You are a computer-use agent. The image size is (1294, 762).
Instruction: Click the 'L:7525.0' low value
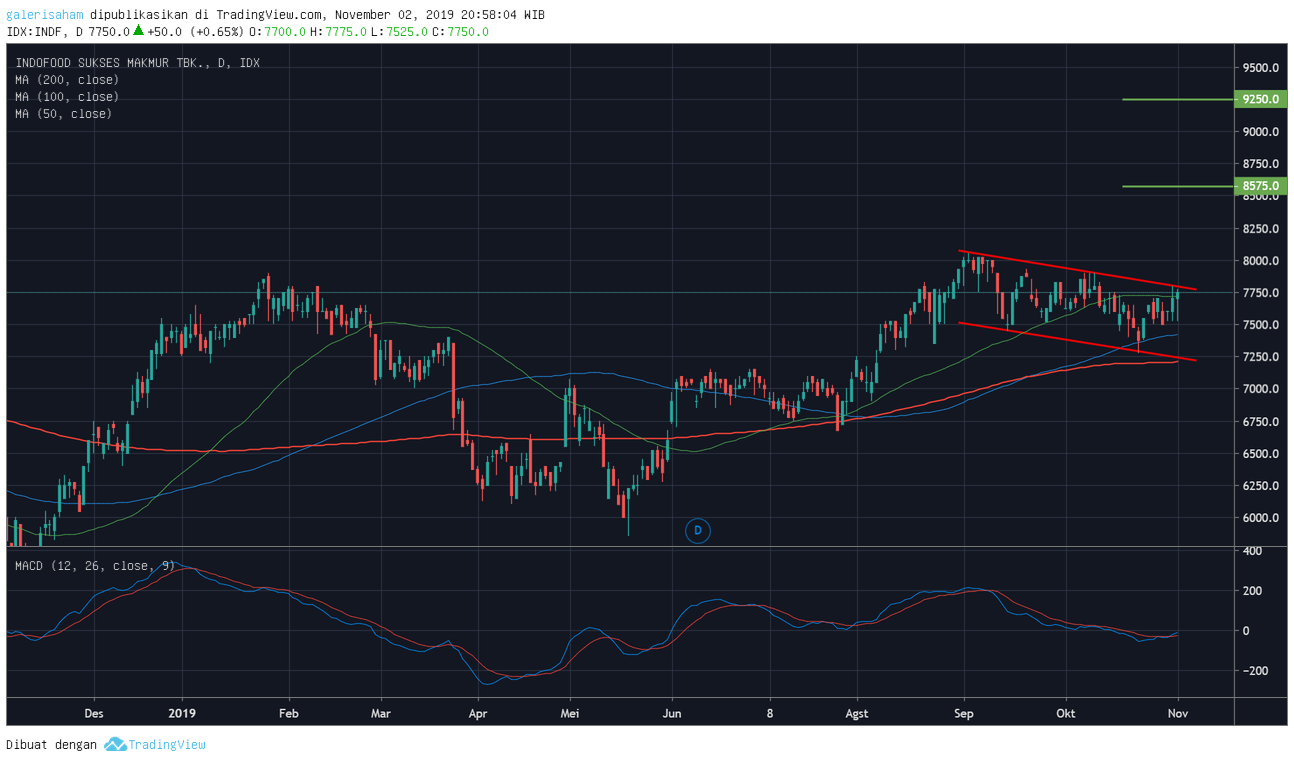coord(399,32)
